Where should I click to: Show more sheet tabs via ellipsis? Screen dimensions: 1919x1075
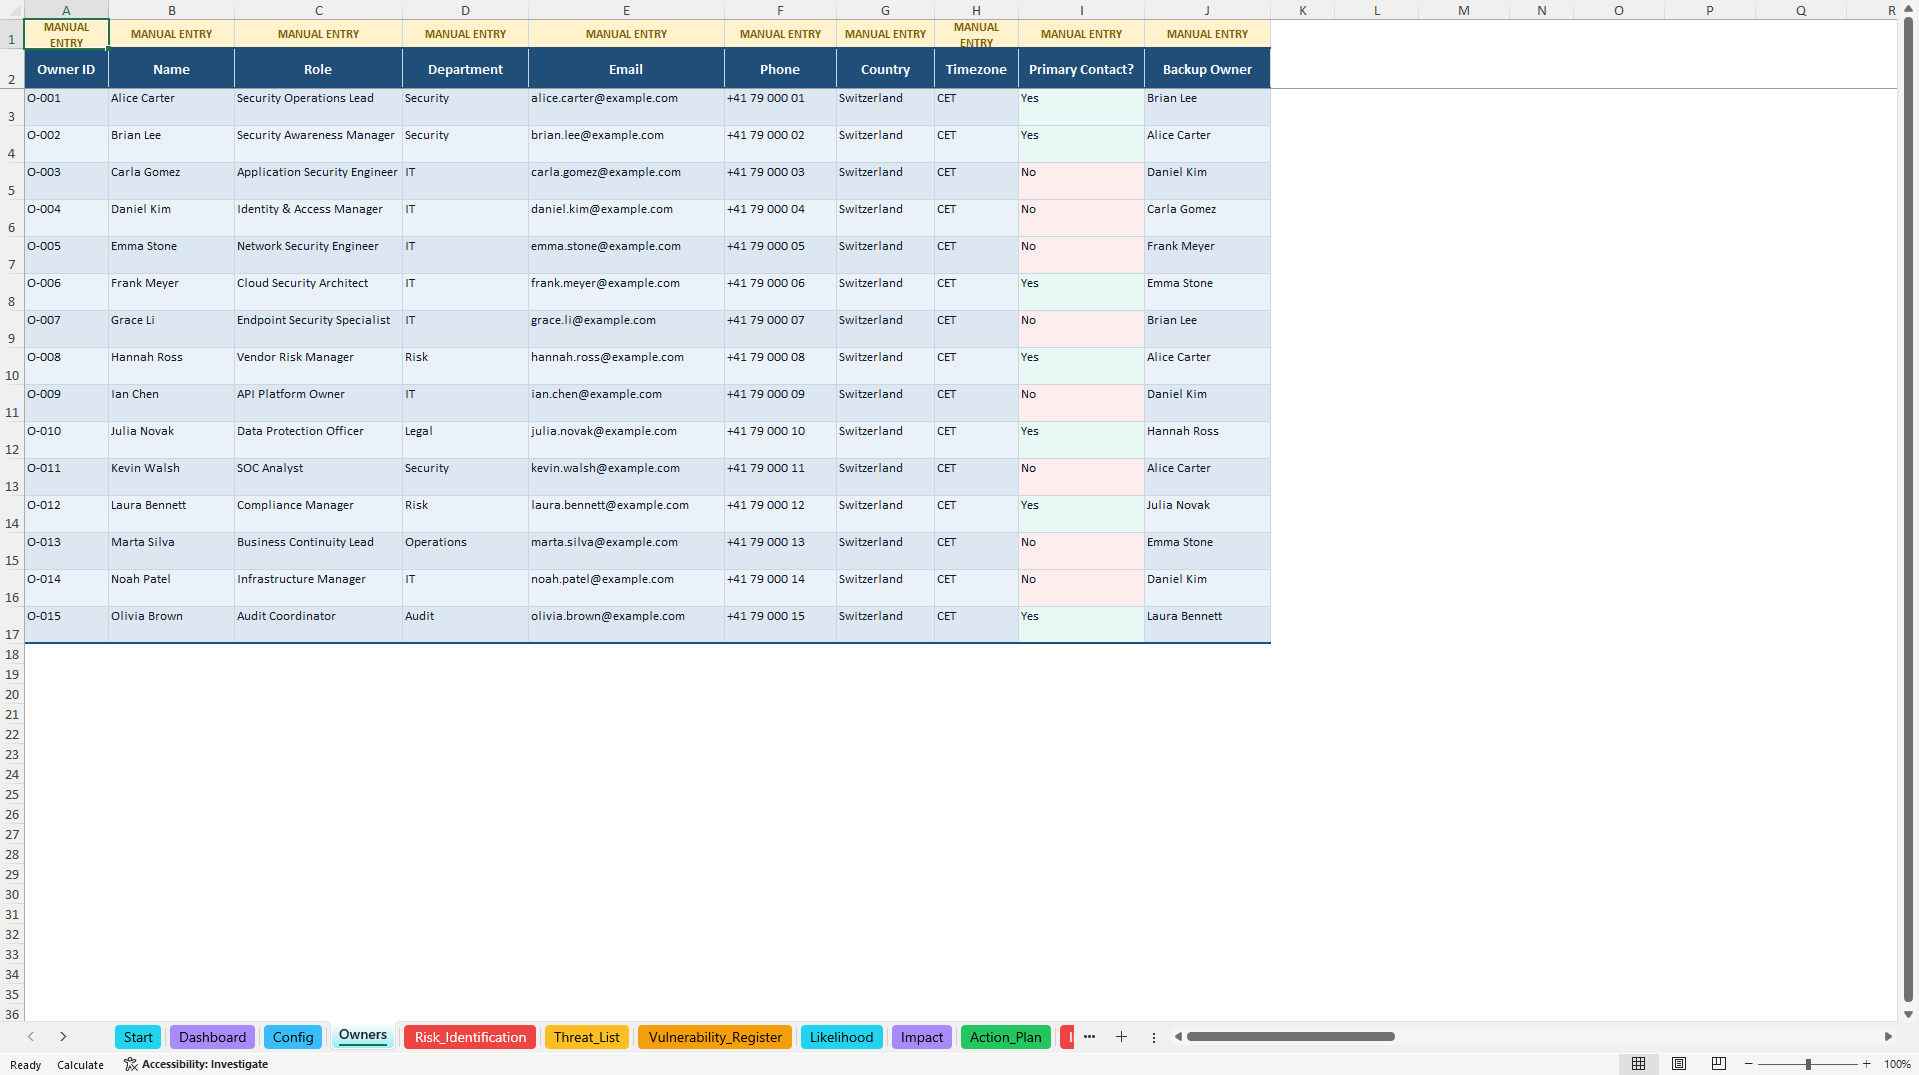tap(1089, 1037)
